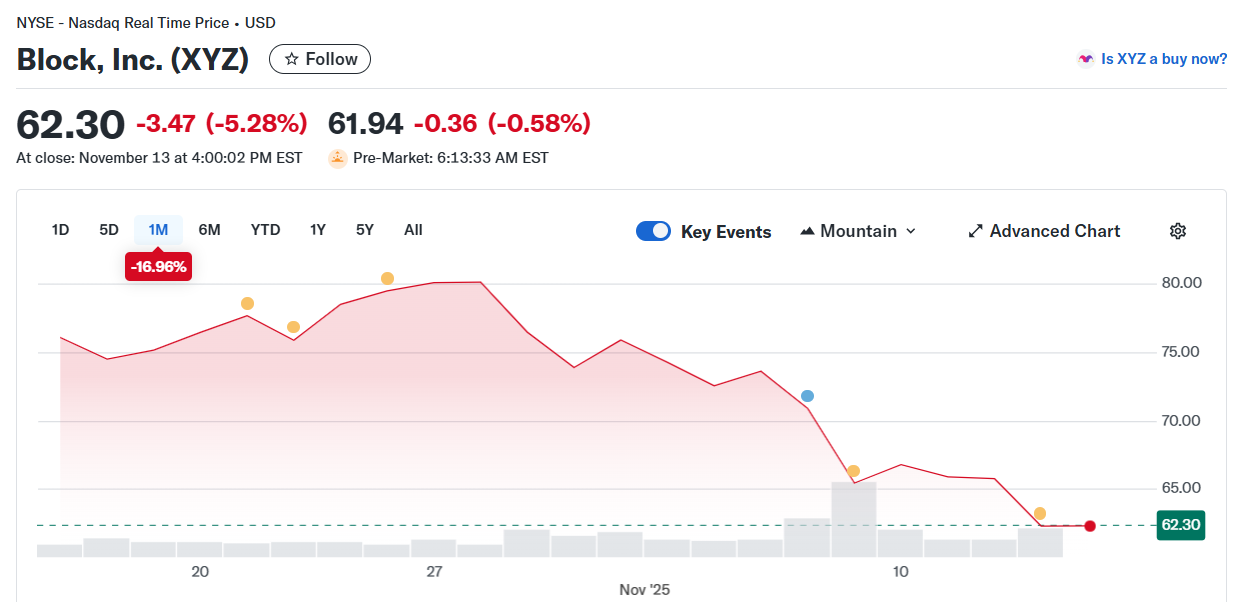Screen dimensions: 1237x602
Task: Click the pre-market sunrise icon
Action: click(338, 158)
